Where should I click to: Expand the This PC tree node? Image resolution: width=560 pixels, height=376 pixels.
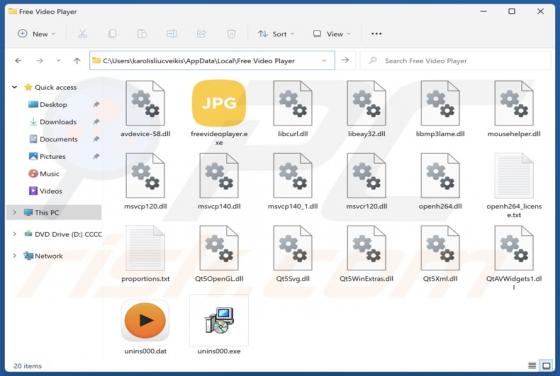[x=14, y=212]
